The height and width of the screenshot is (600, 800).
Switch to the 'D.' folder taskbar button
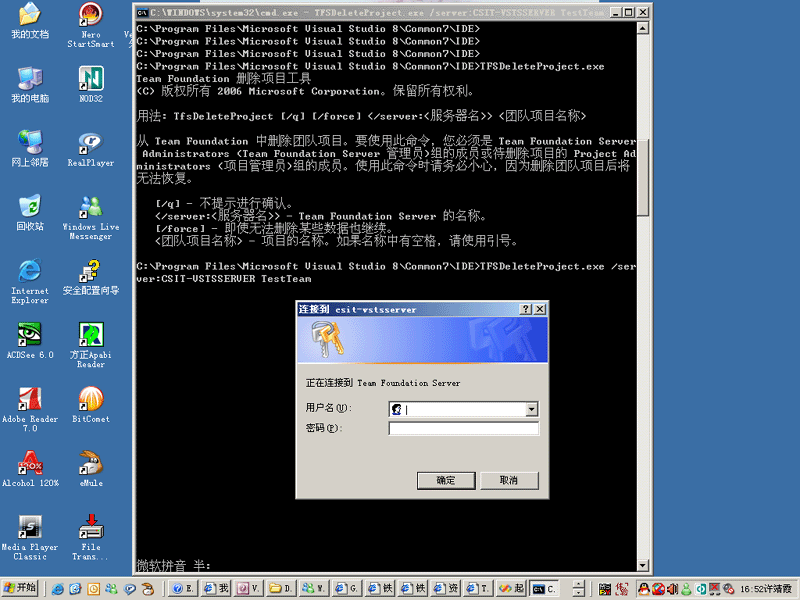[x=281, y=589]
